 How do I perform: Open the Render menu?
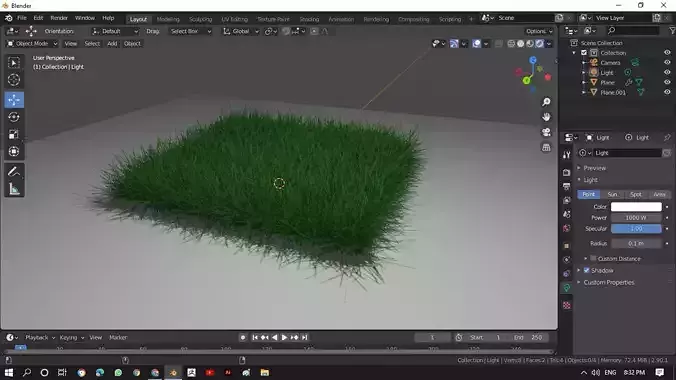[59, 18]
